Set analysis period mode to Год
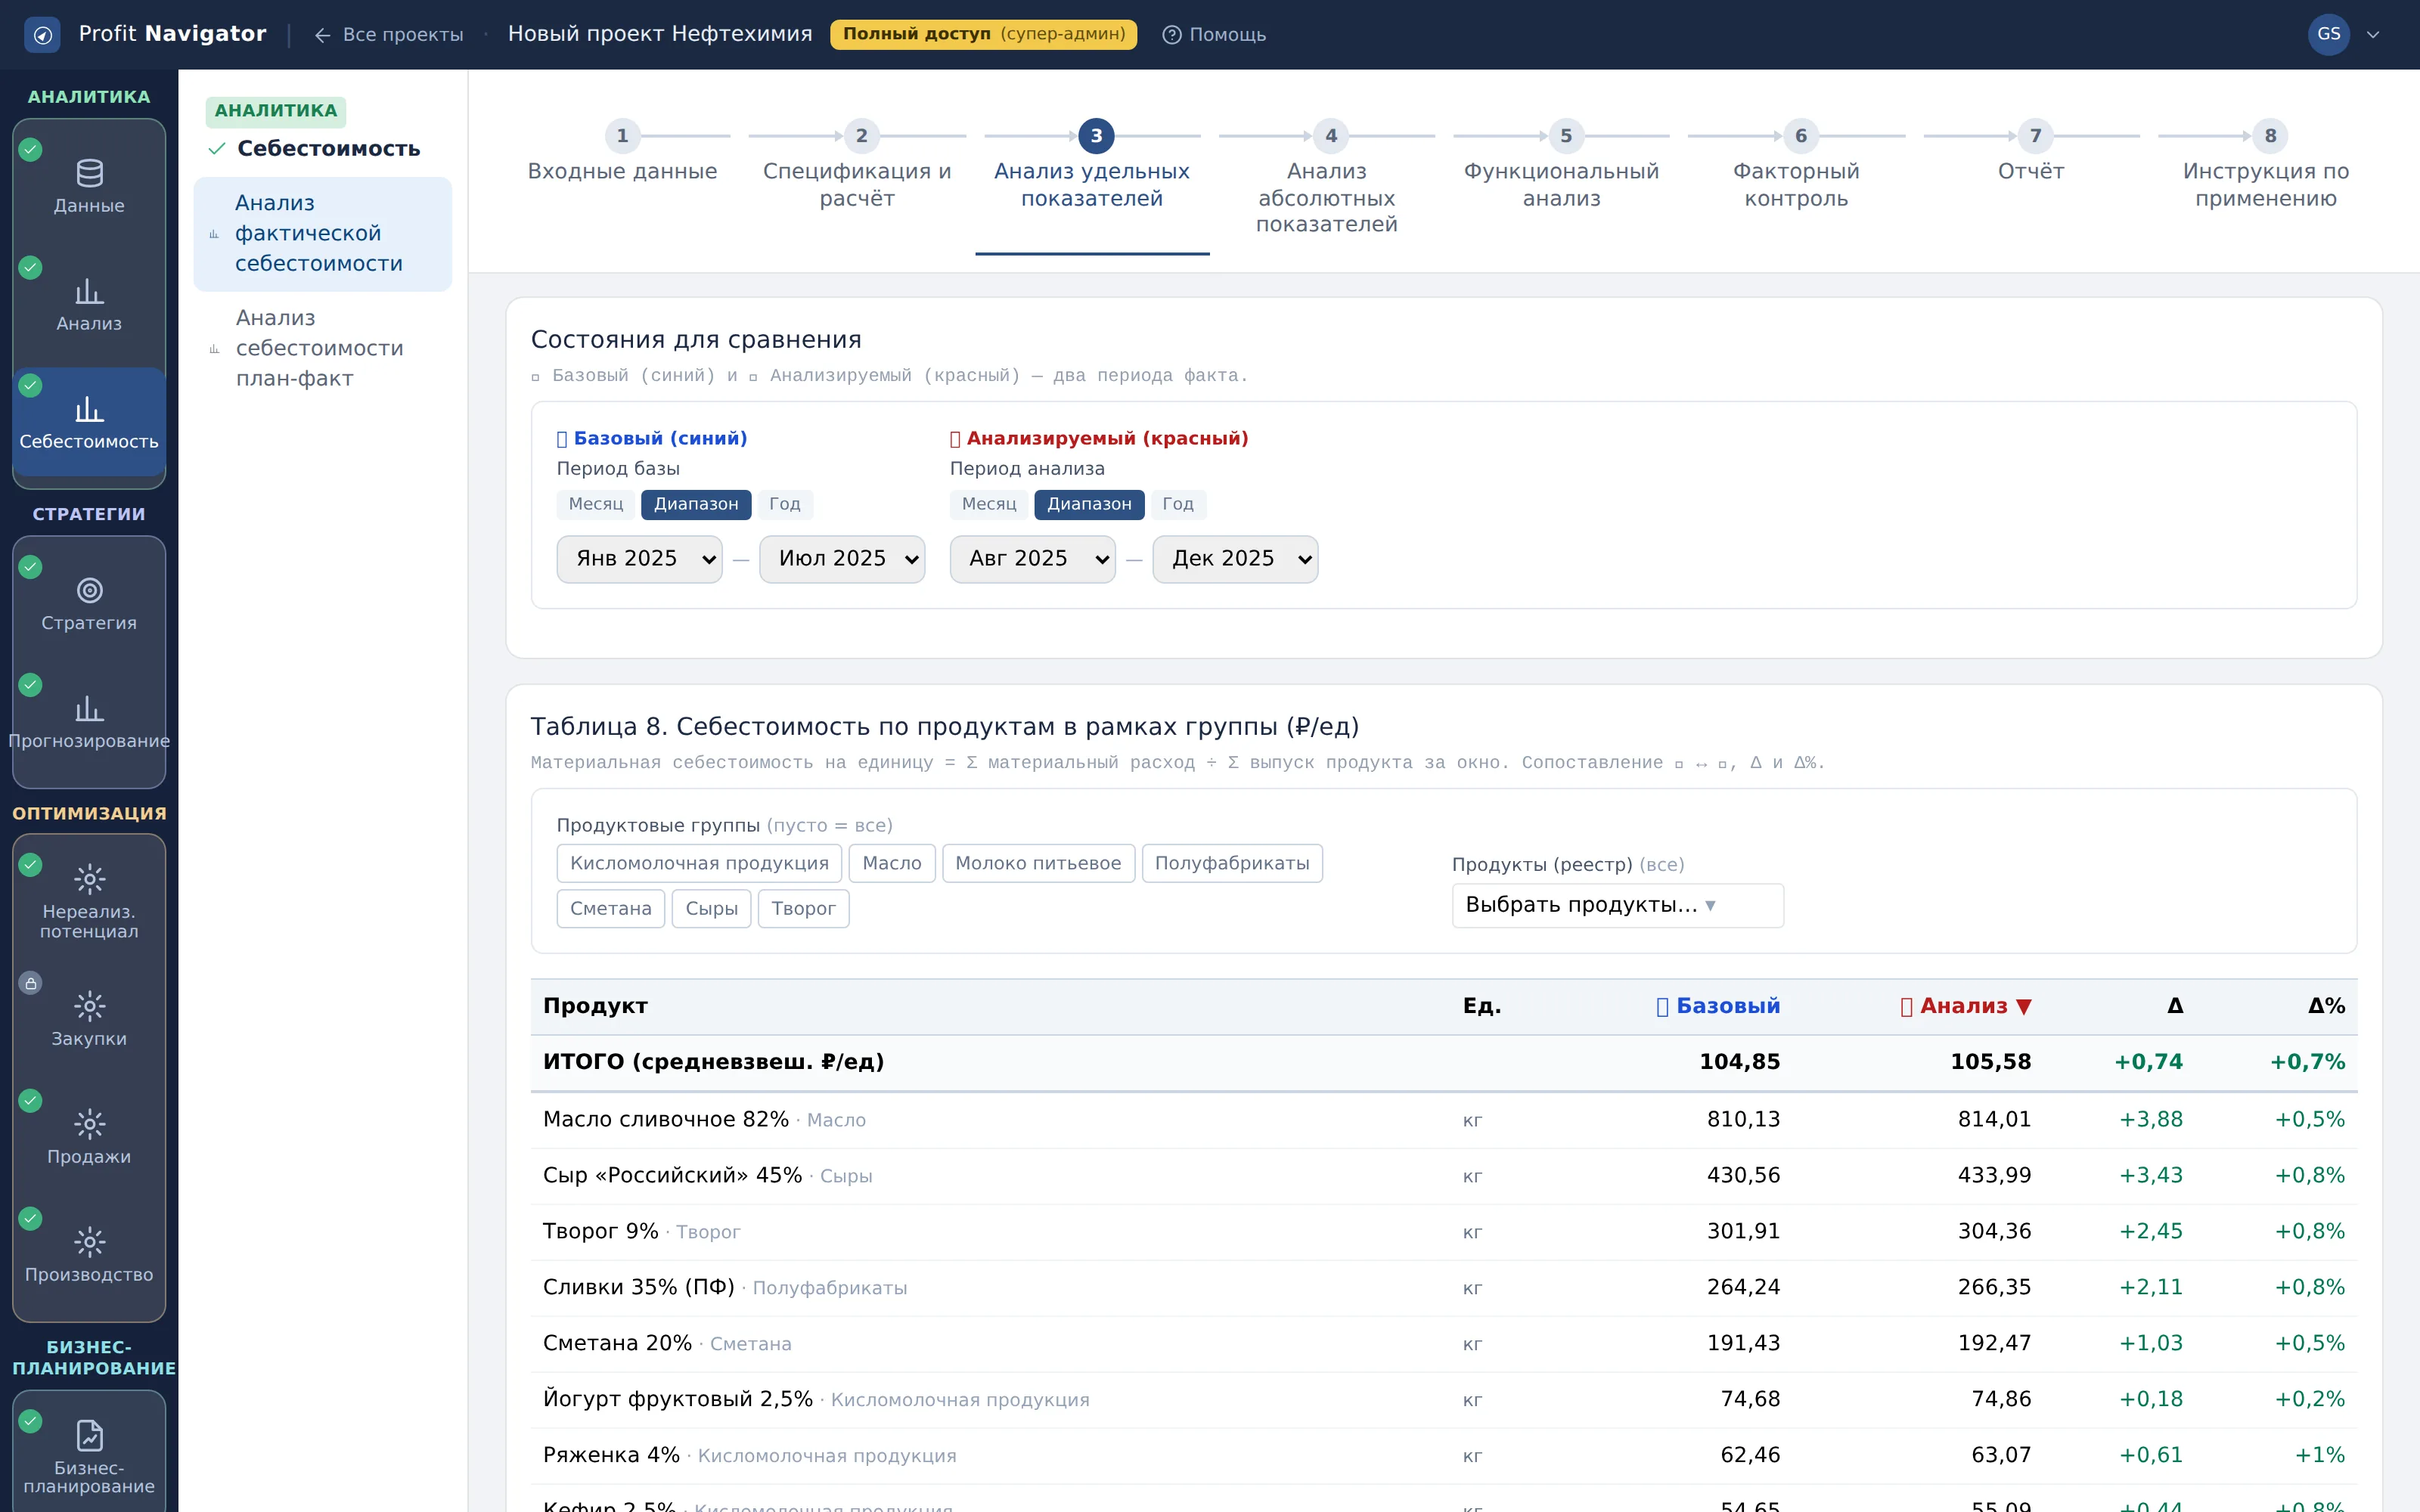 1178,504
